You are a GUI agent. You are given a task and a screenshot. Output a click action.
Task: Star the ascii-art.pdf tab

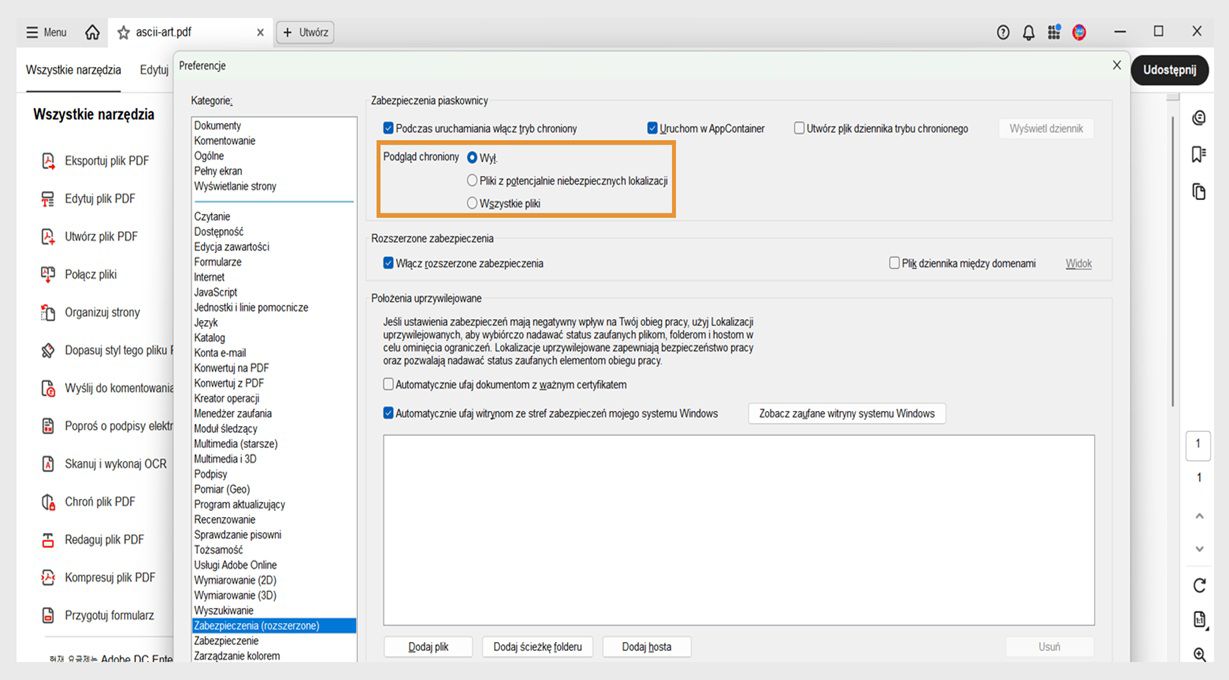[124, 32]
